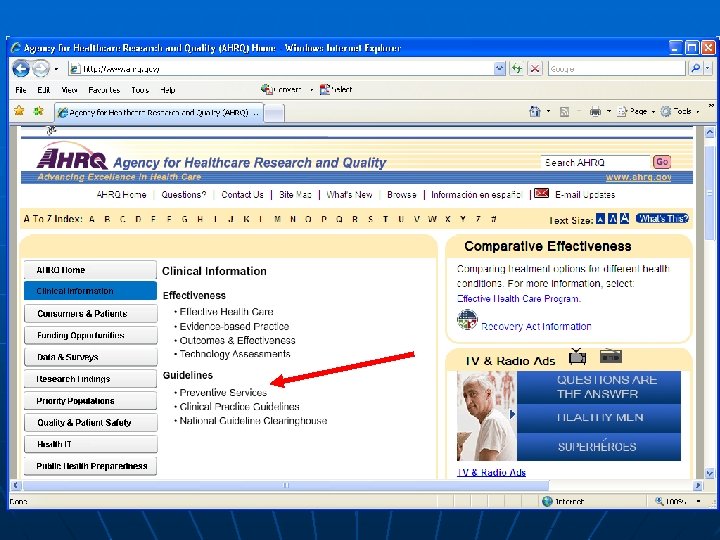The height and width of the screenshot is (540, 720).
Task: Select the AHRQ browser tab
Action: click(159, 112)
